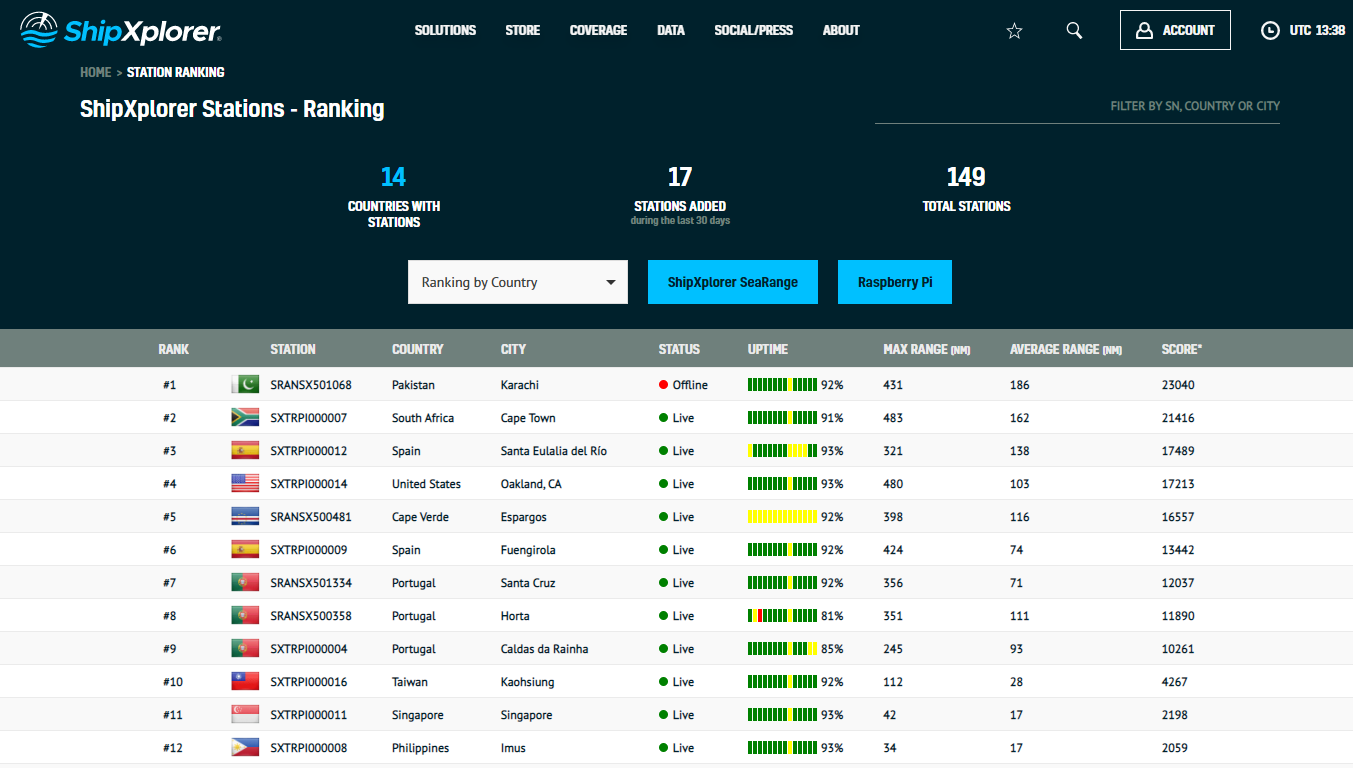The height and width of the screenshot is (768, 1353).
Task: Click the South Africa flag icon
Action: 245,418
